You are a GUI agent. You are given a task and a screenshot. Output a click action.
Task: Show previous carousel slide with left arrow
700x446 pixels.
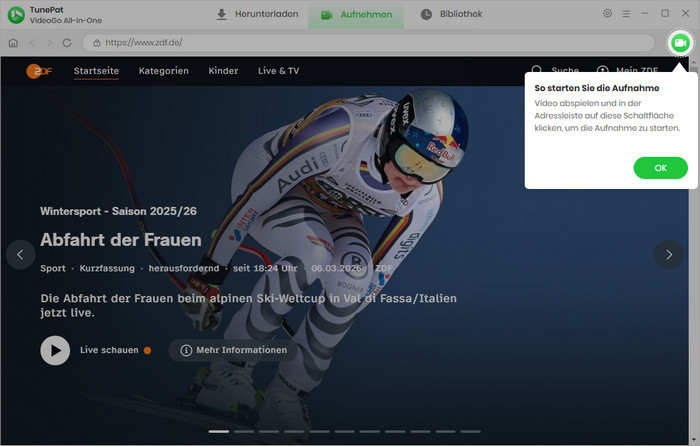(20, 254)
